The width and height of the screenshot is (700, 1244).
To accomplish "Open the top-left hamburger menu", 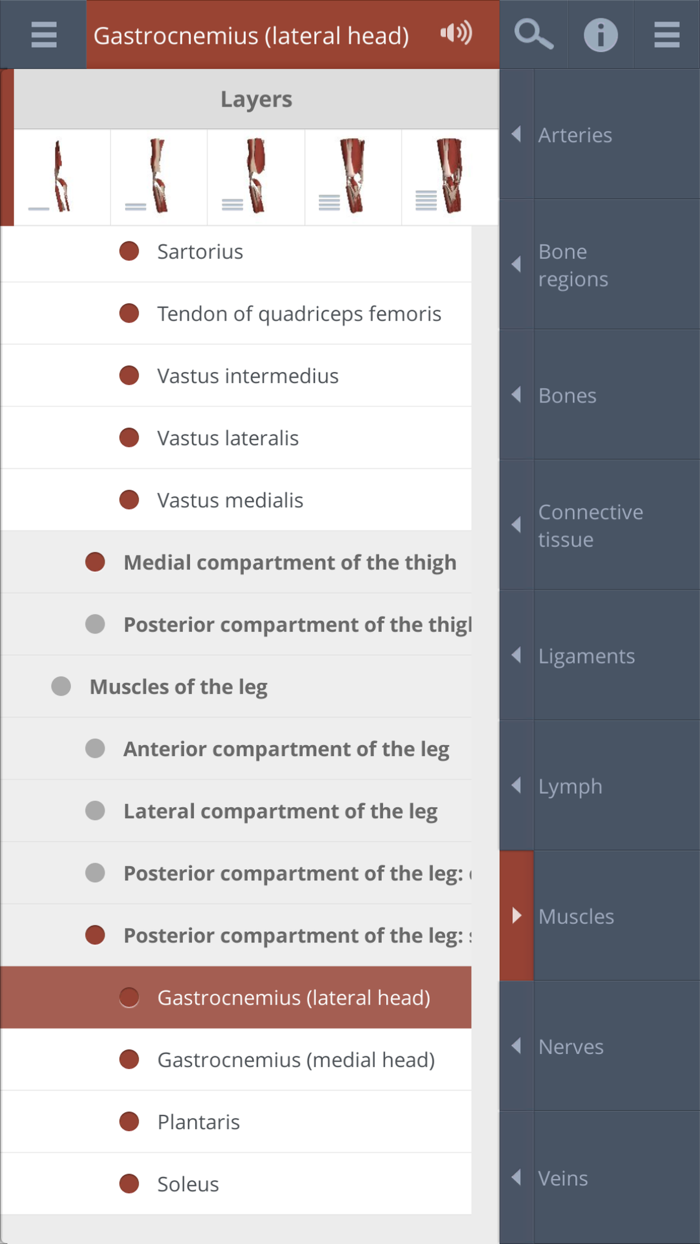I will [43, 35].
